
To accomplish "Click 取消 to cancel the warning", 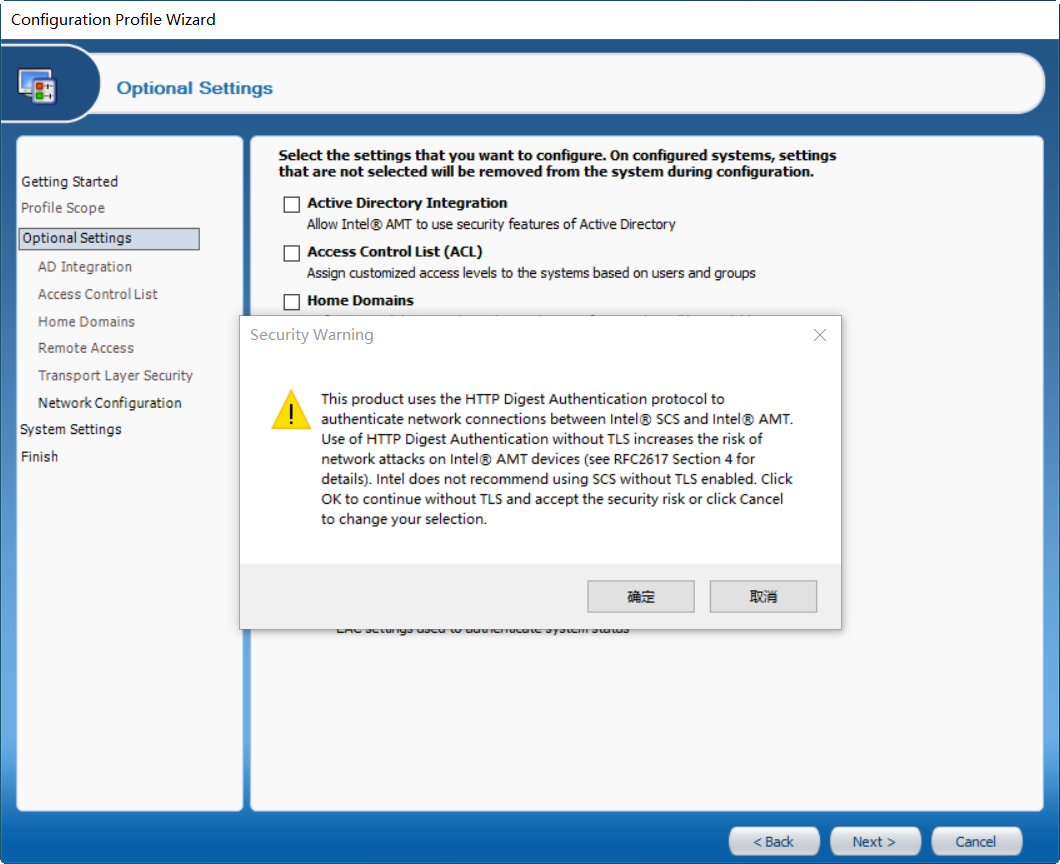I will (x=763, y=596).
